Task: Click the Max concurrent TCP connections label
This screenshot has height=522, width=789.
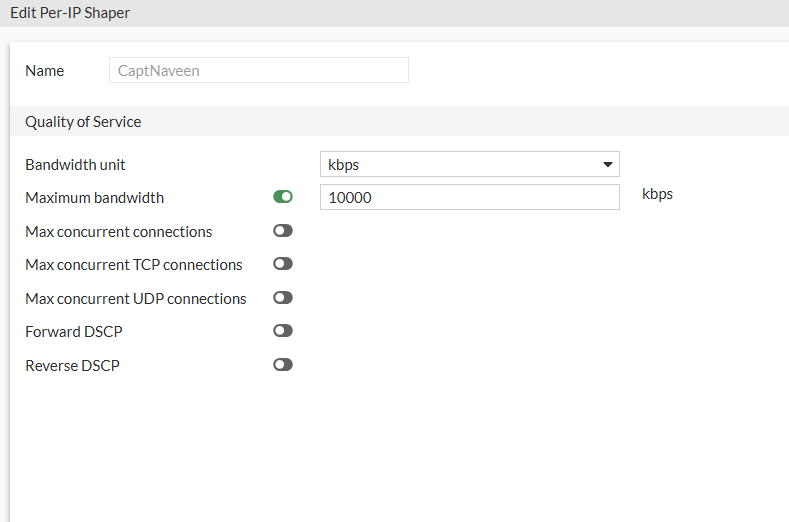Action: [x=133, y=265]
